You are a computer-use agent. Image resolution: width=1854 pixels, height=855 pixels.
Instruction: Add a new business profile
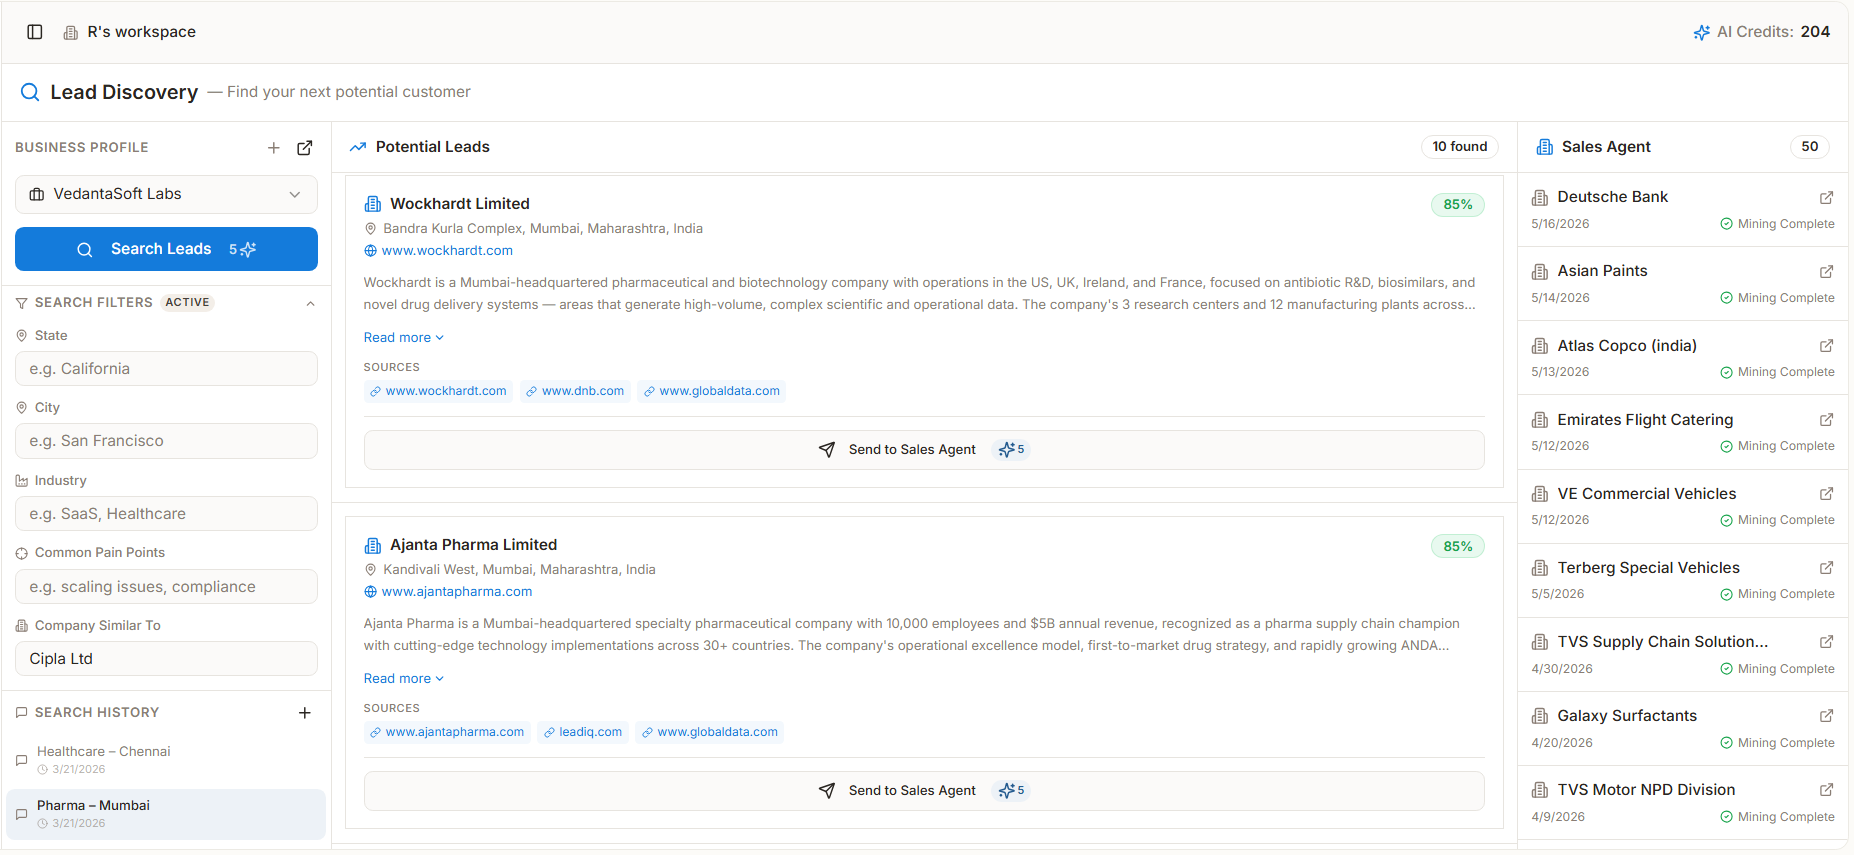(x=274, y=148)
